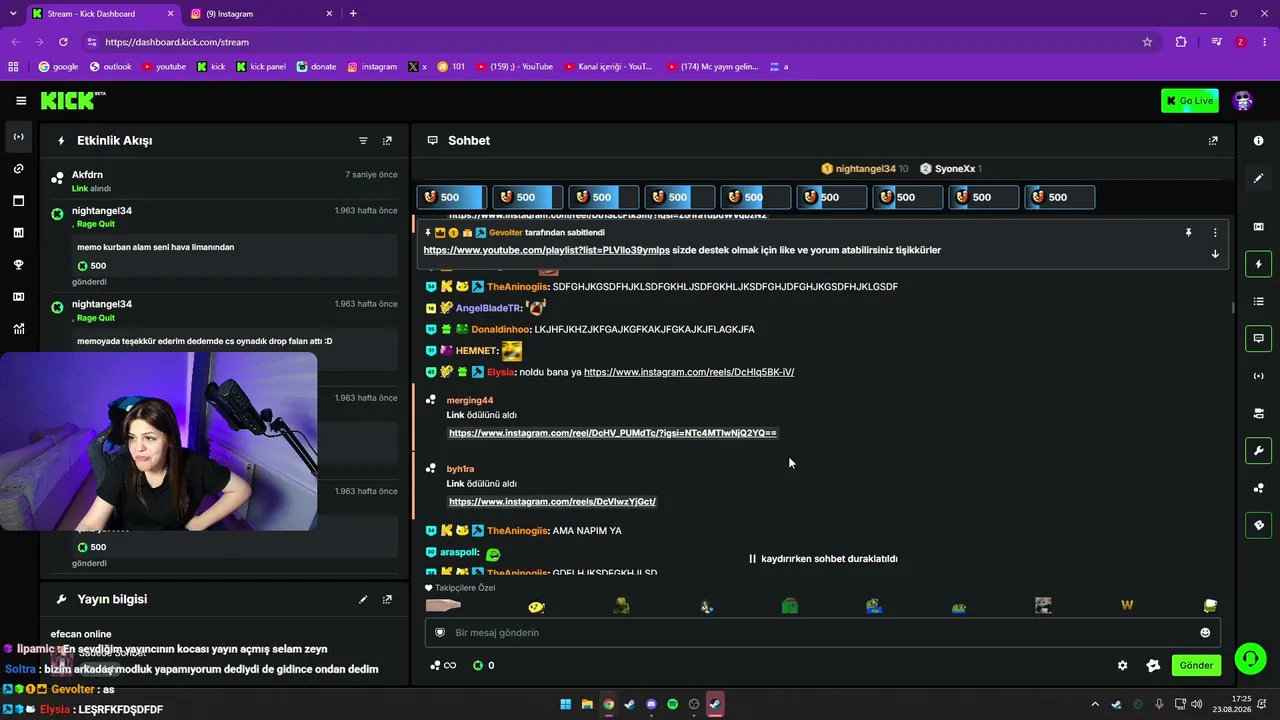This screenshot has height=720, width=1280.
Task: Select the Stream - Kick Dashboard tab
Action: [101, 14]
